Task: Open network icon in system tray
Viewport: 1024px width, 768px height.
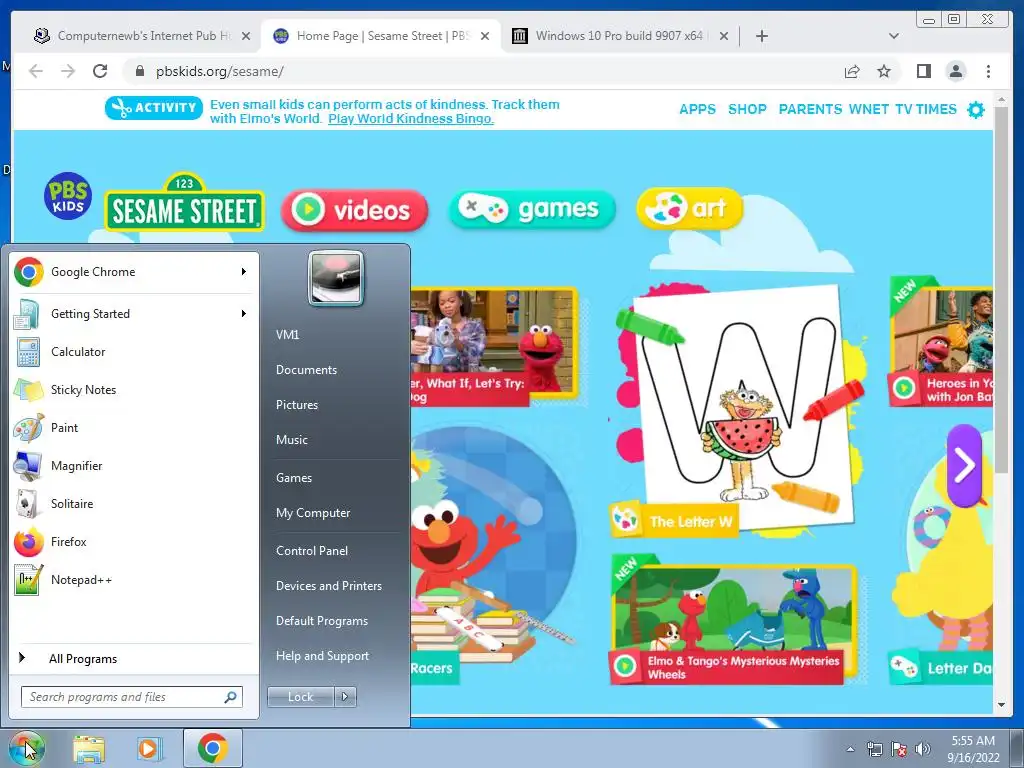Action: coord(874,749)
